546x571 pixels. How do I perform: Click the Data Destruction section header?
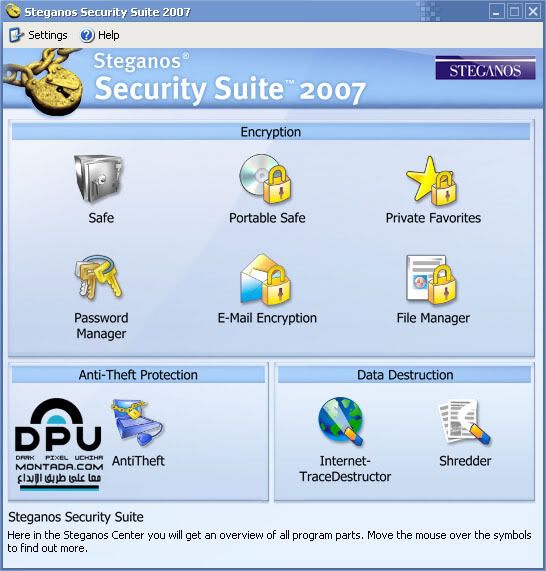pos(405,375)
